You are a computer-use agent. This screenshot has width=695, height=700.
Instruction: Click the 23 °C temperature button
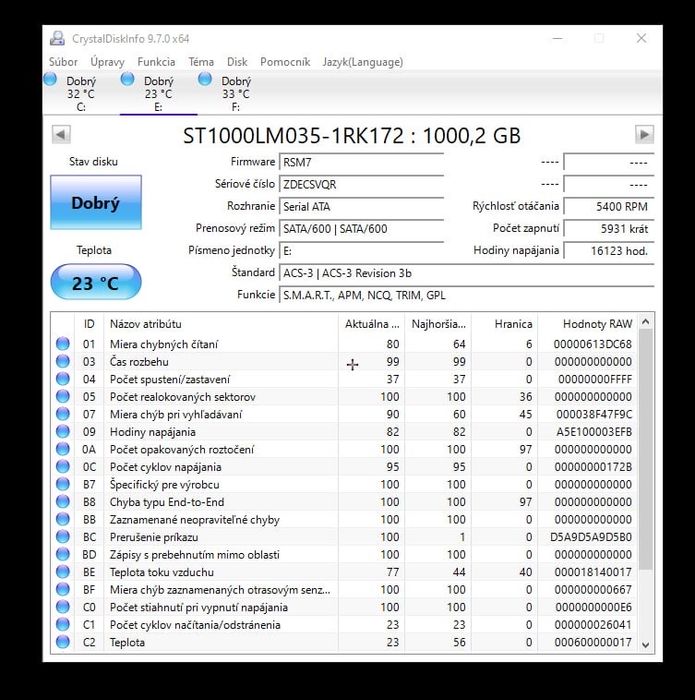(96, 282)
